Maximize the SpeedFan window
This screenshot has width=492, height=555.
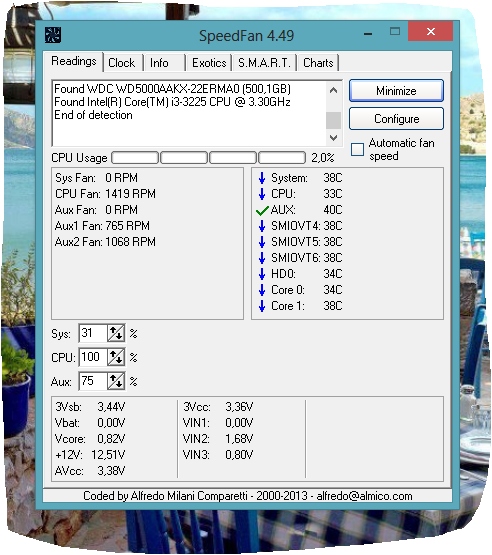[395, 32]
